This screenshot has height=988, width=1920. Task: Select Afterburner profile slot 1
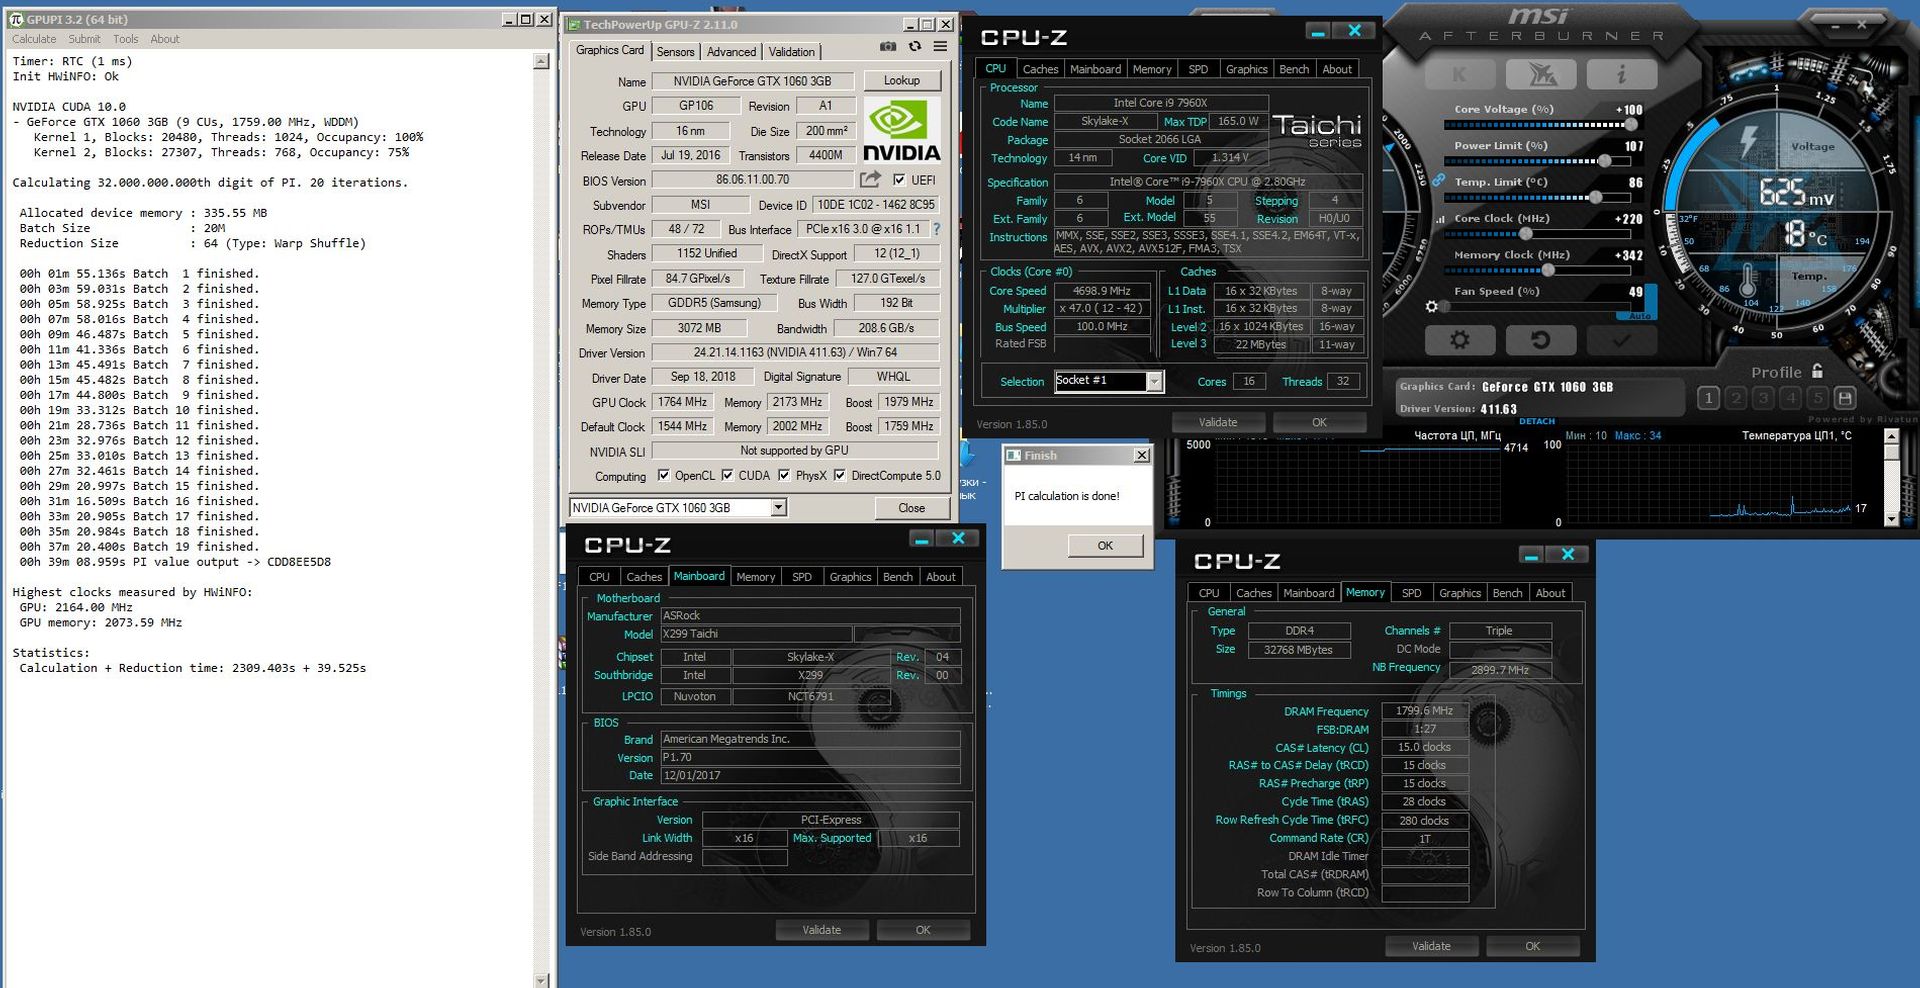tap(1708, 398)
